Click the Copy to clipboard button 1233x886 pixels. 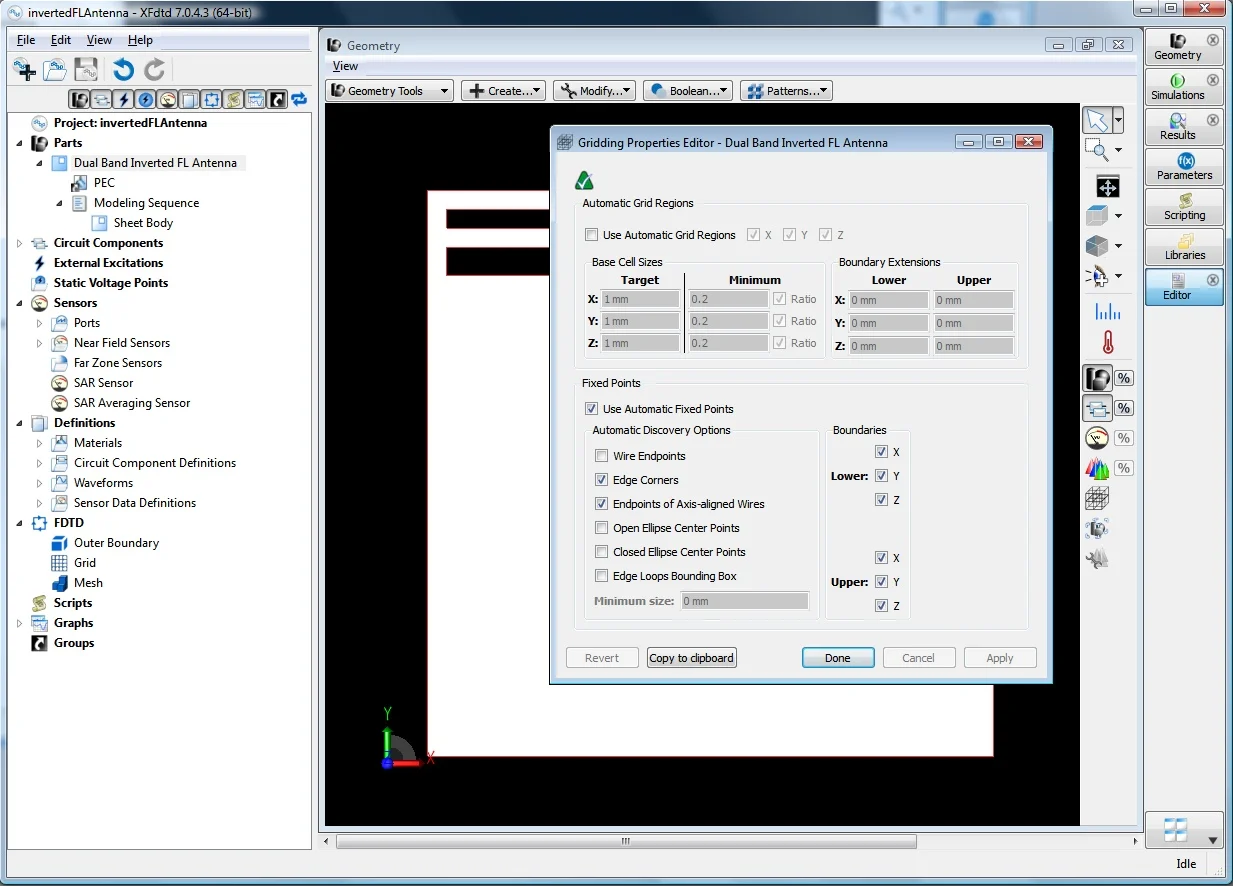click(692, 658)
